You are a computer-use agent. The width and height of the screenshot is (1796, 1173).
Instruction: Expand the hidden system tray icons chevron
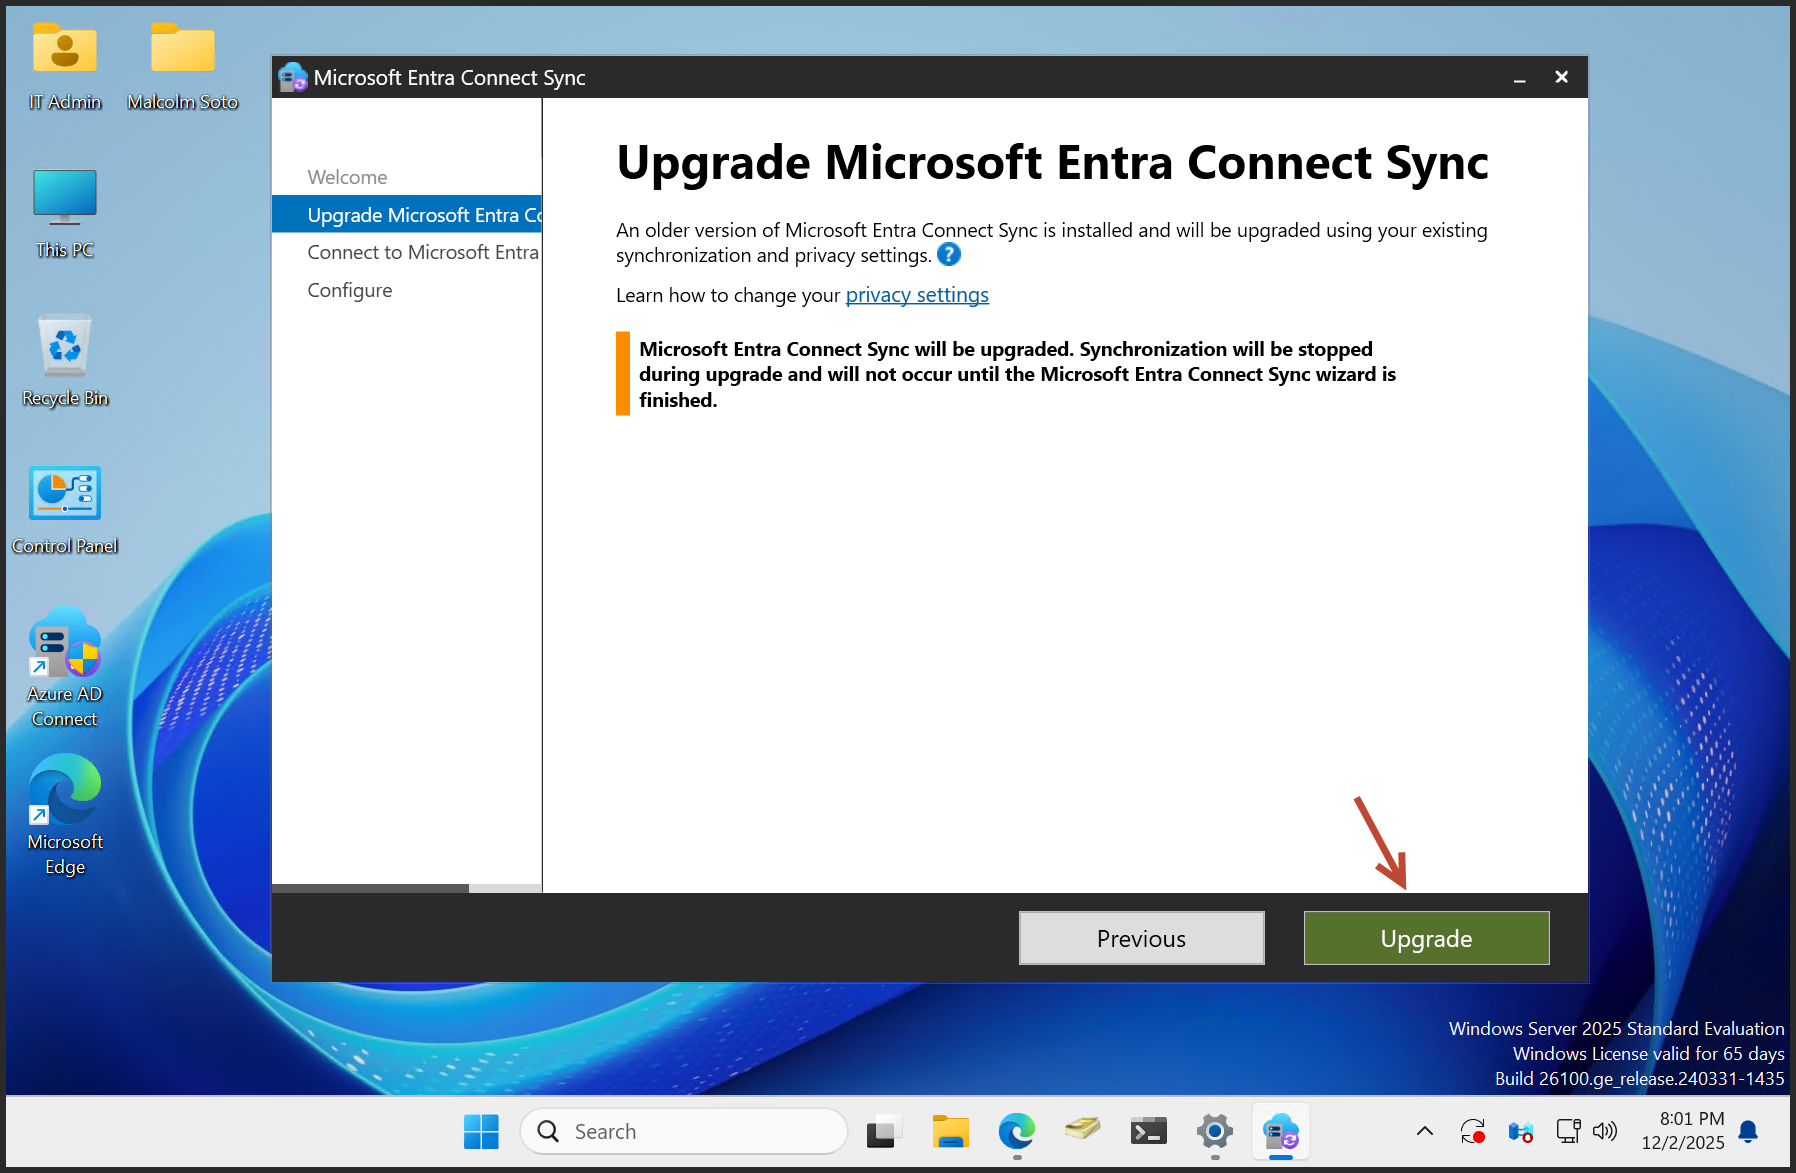tap(1425, 1132)
